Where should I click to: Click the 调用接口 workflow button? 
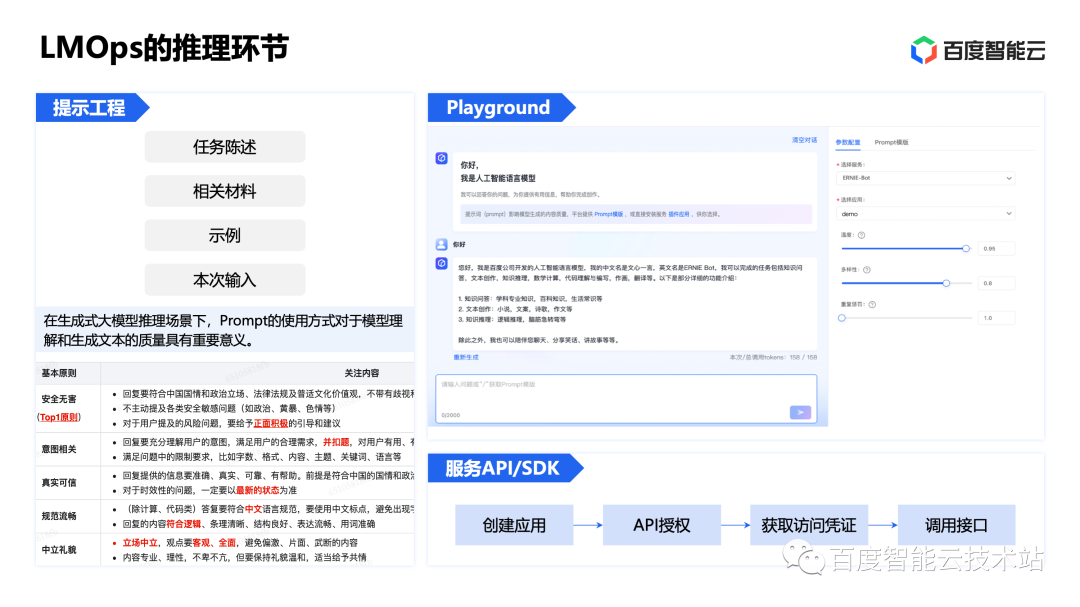[957, 524]
